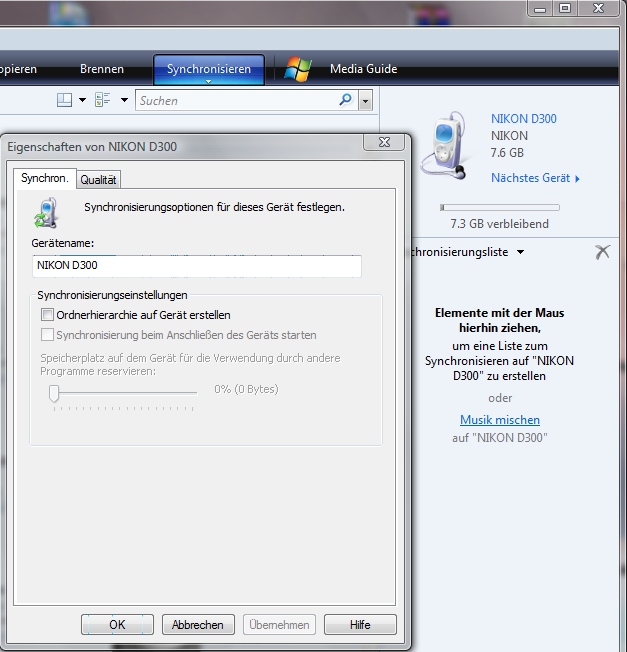Open the view options dropdown arrow
The height and width of the screenshot is (652, 627).
124,100
